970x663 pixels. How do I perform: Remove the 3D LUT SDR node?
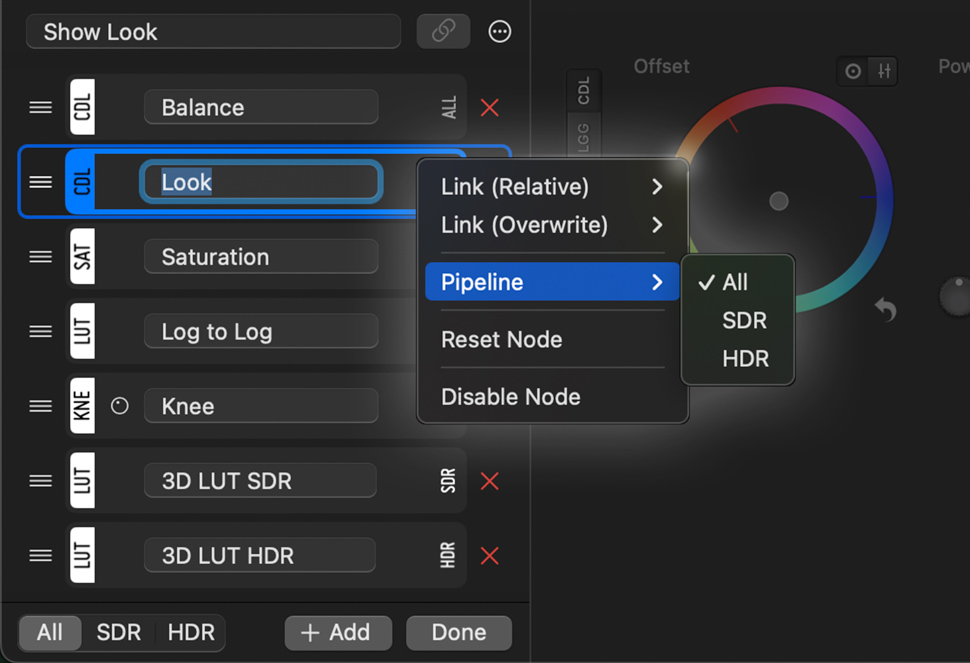[489, 481]
